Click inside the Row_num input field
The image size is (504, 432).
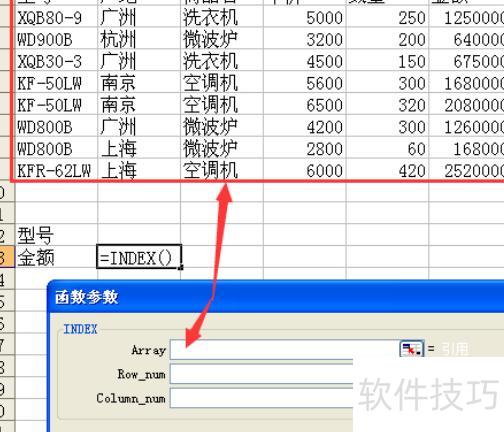[261, 374]
